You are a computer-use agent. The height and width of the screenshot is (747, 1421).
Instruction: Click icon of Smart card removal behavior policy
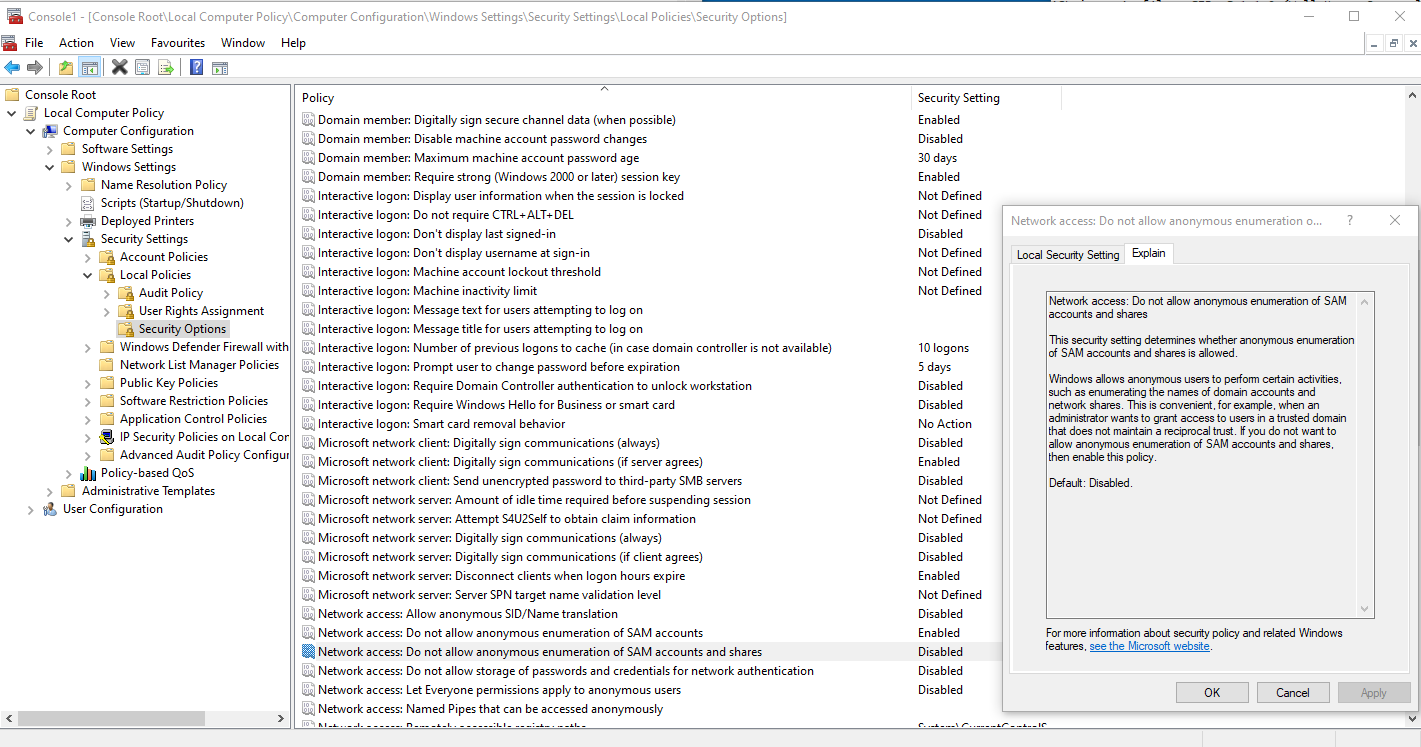coord(308,424)
